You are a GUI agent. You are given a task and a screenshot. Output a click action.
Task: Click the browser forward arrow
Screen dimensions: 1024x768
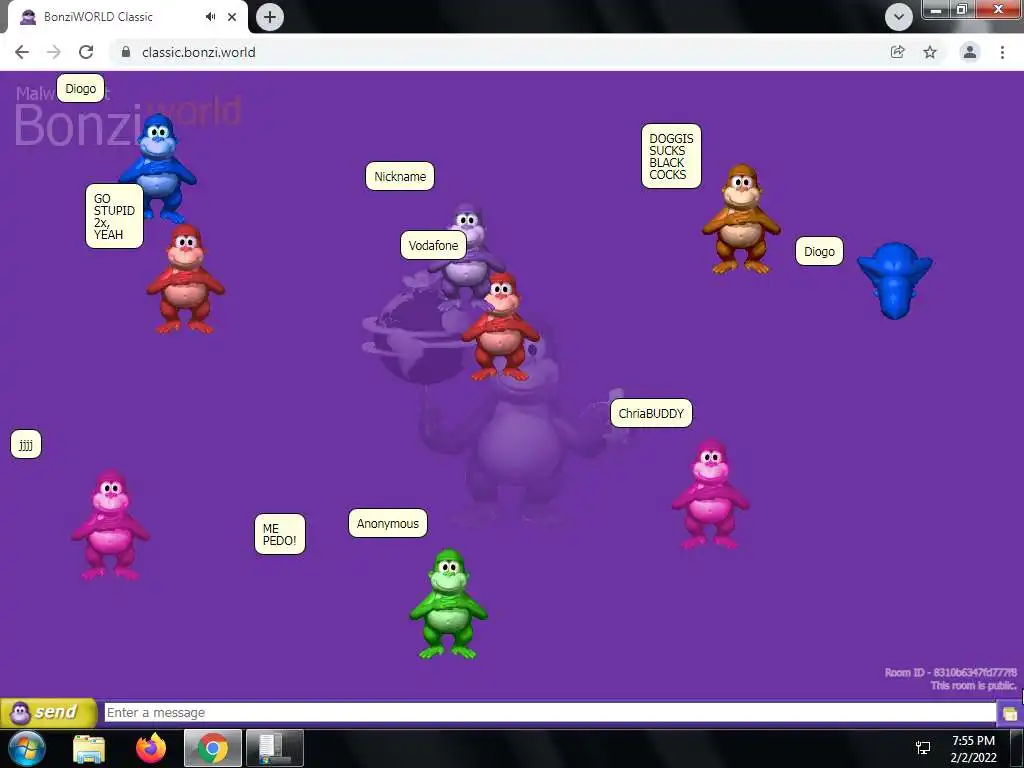coord(54,52)
